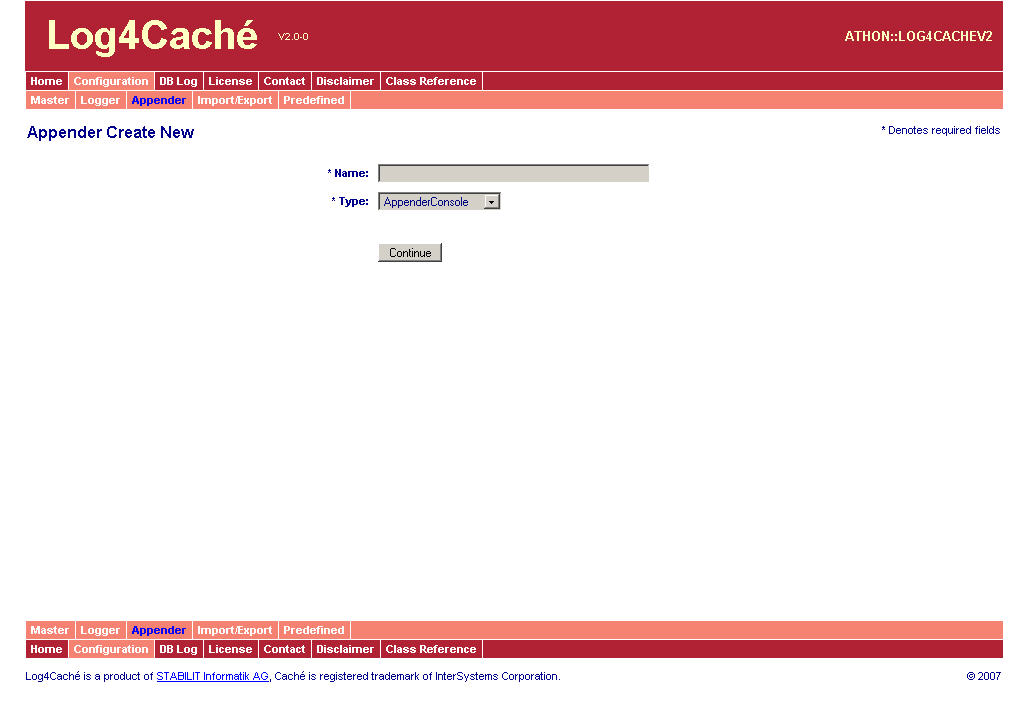Open DB Log in the bottom menu

(178, 649)
